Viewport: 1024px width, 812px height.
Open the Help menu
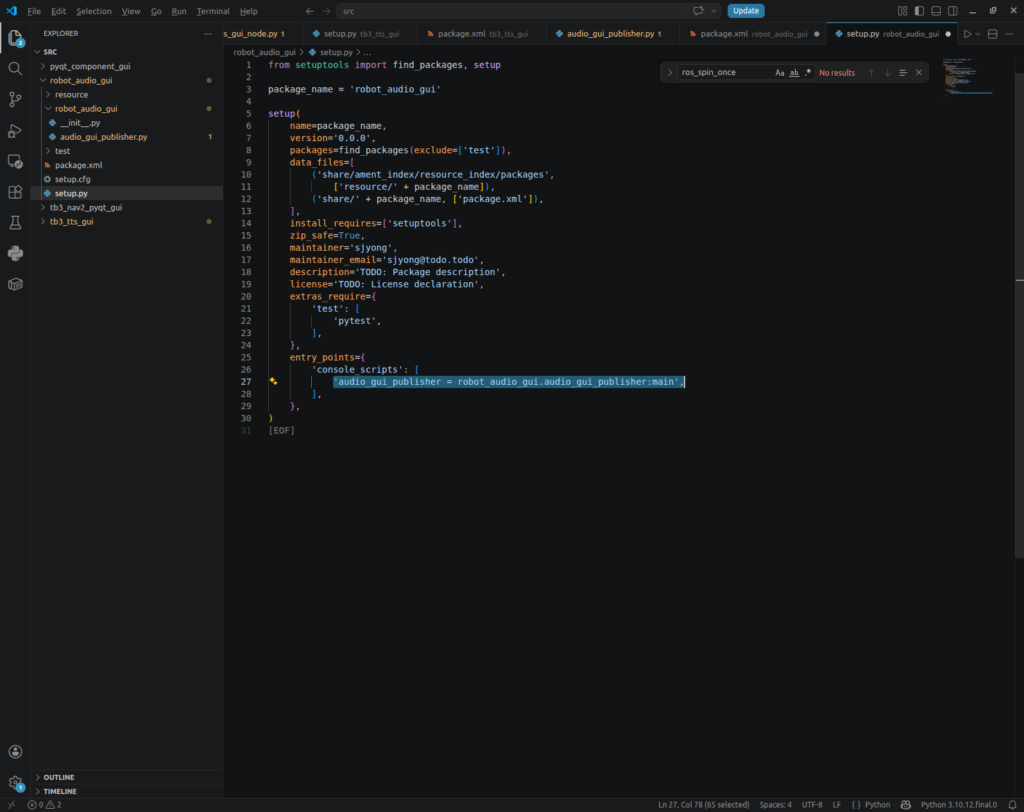[248, 11]
